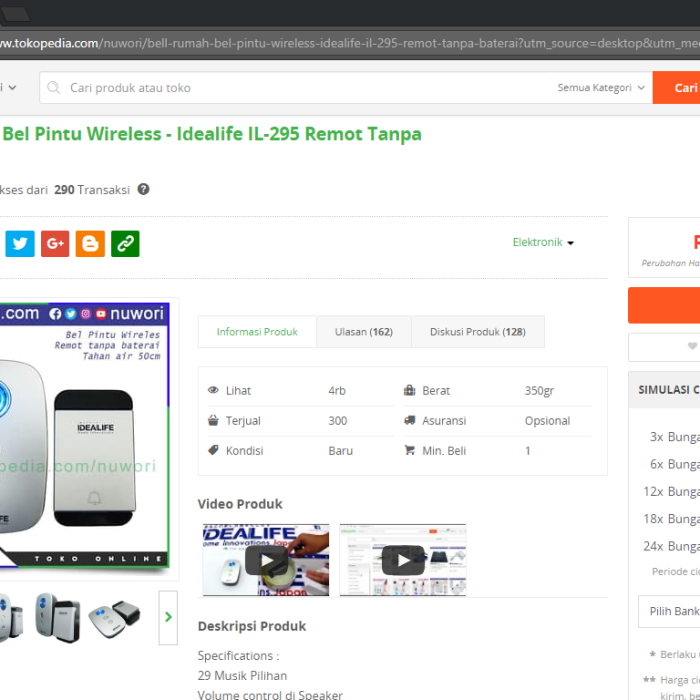Screen dimensions: 700x700
Task: Expand the dropdown chevron left of search
Action: pyautogui.click(x=12, y=88)
